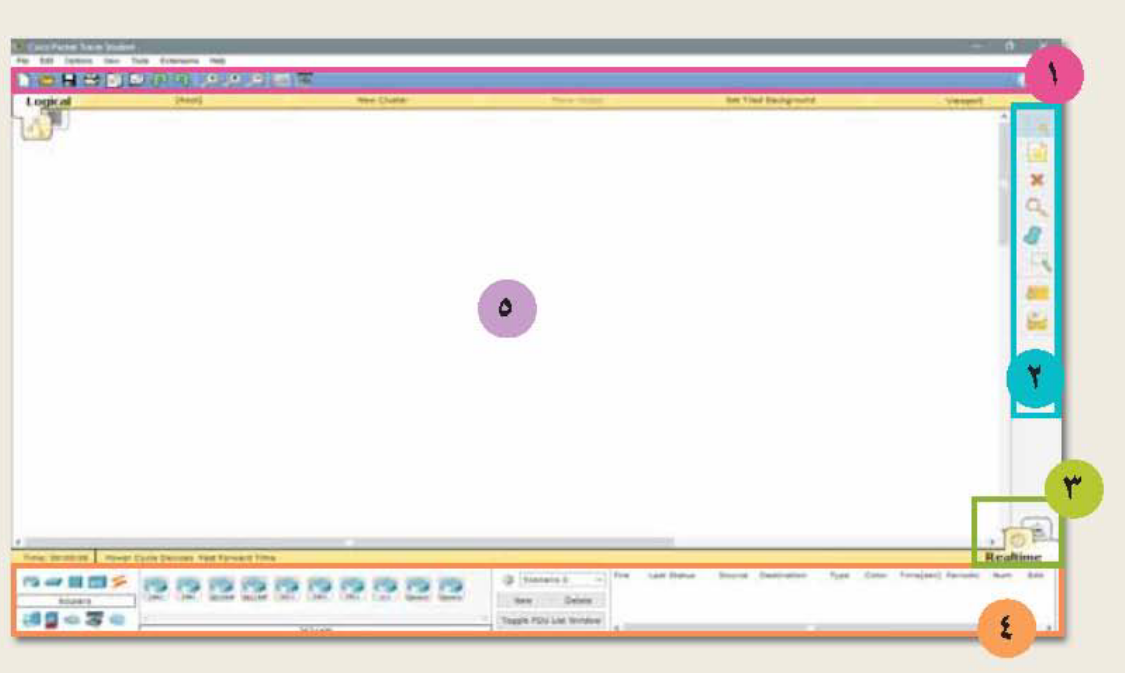The width and height of the screenshot is (1125, 673).
Task: Open the Extensions menu
Action: tap(179, 61)
